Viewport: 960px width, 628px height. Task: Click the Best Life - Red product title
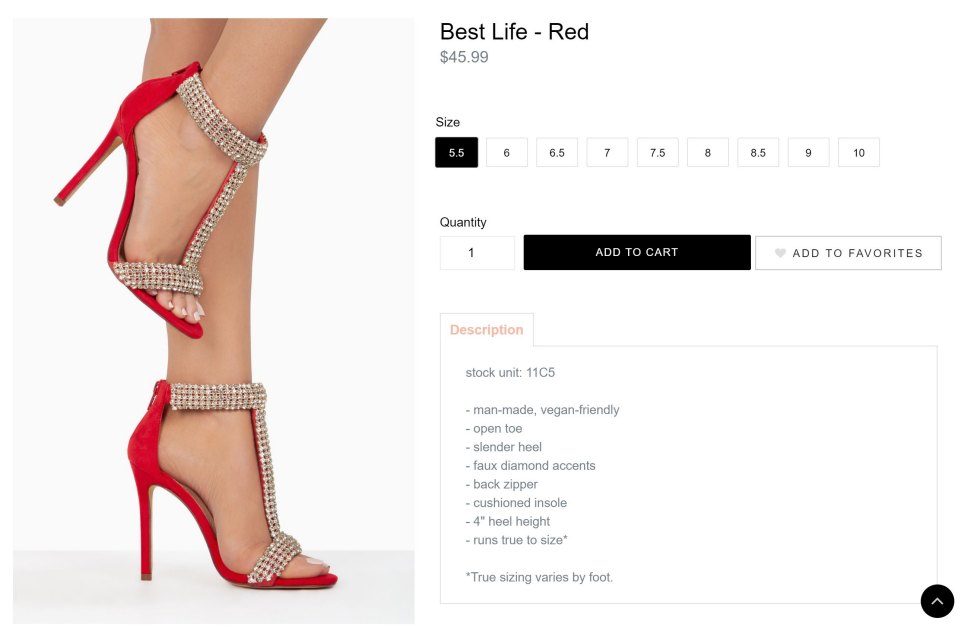coord(514,32)
